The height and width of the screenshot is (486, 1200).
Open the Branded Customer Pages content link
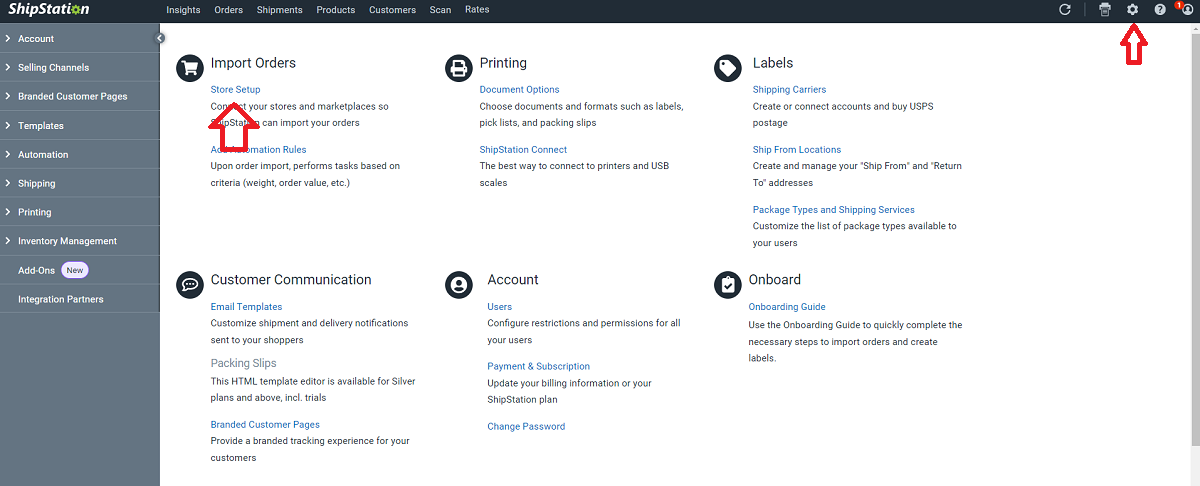pyautogui.click(x=265, y=425)
